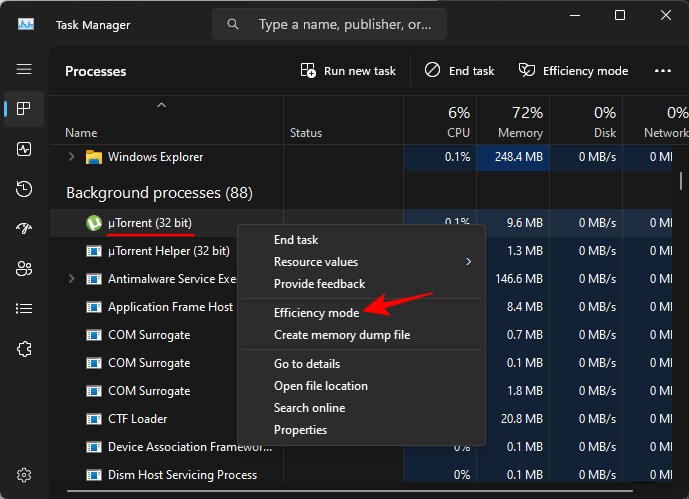
Task: Expand the Windows Explorer process group
Action: point(72,157)
